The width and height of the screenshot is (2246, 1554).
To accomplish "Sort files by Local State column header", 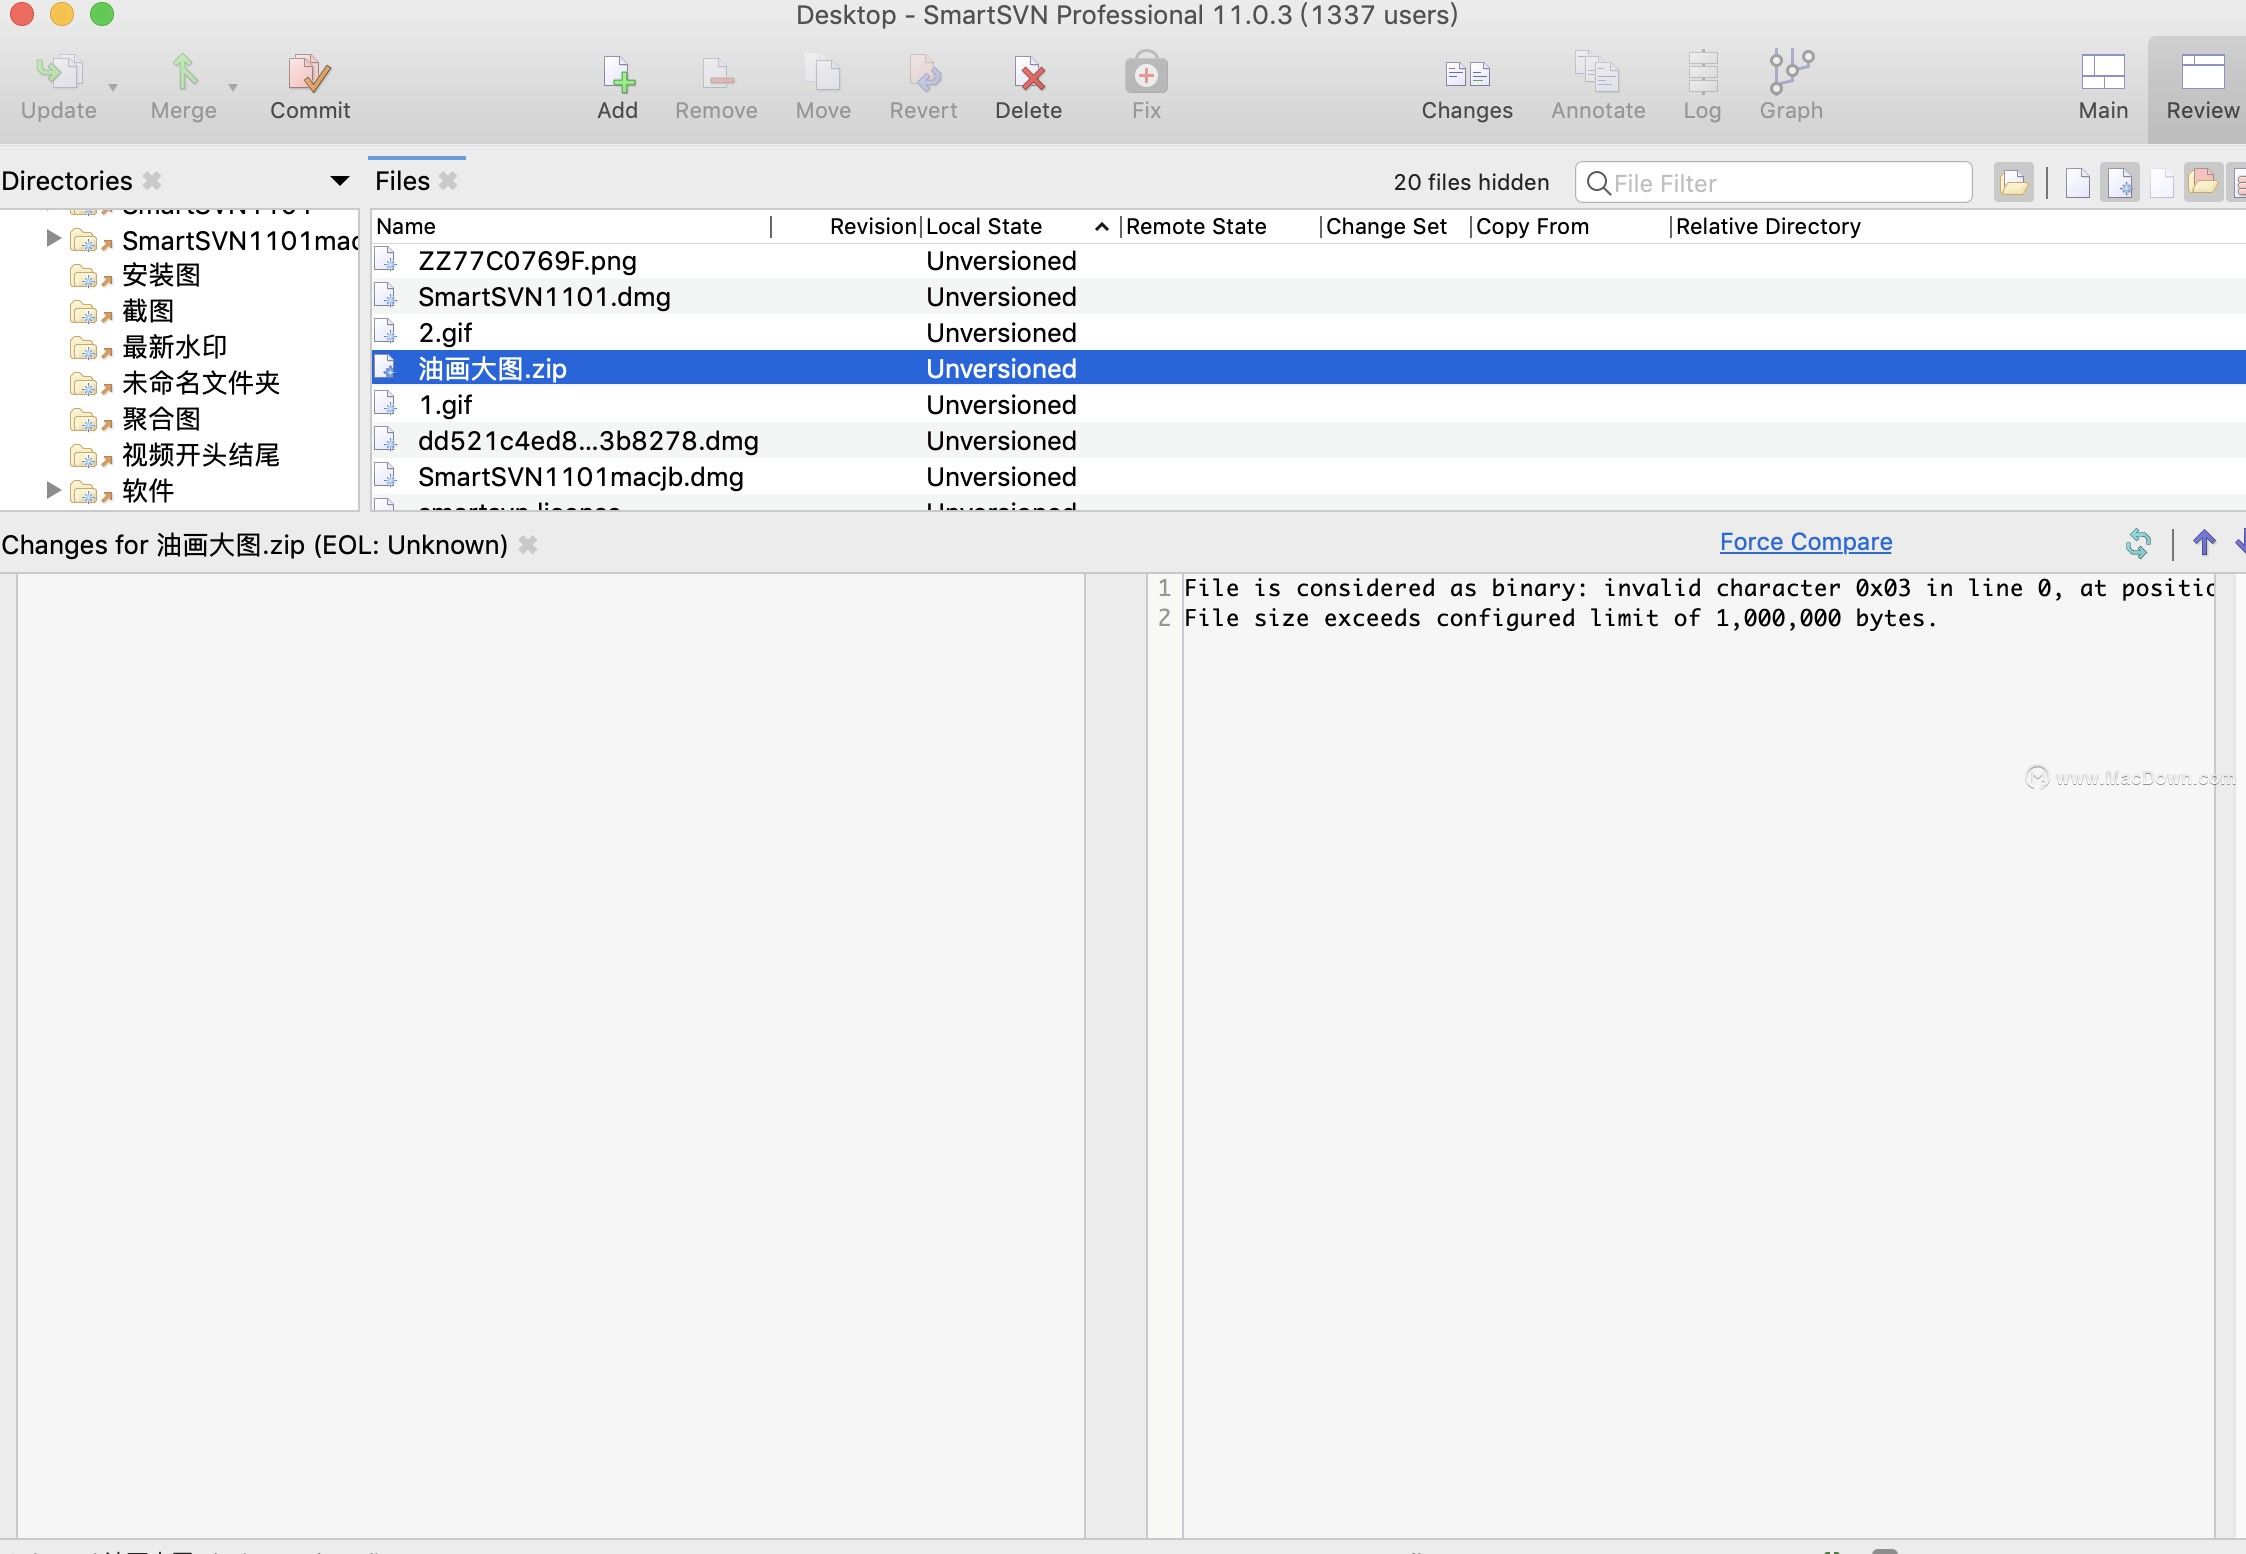I will coord(984,227).
